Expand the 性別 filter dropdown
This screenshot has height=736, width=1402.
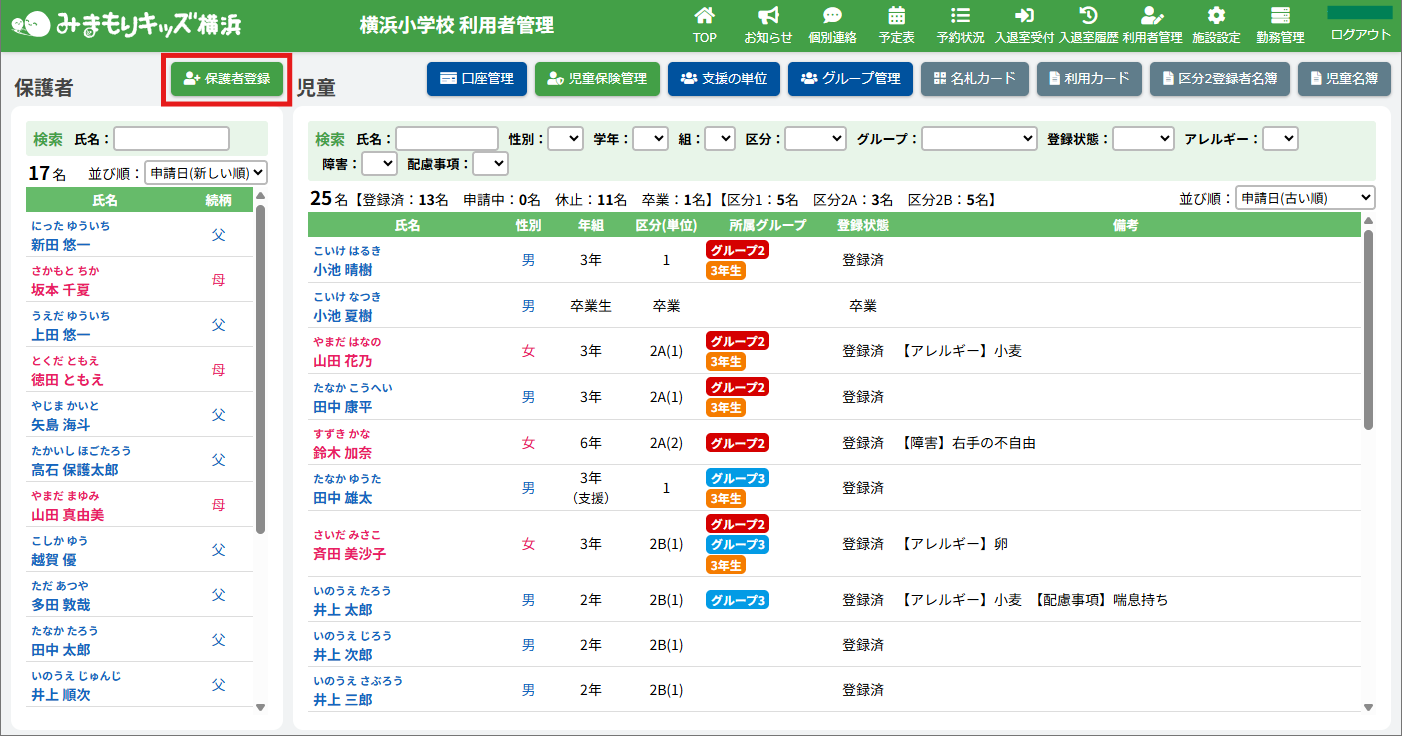(x=565, y=139)
